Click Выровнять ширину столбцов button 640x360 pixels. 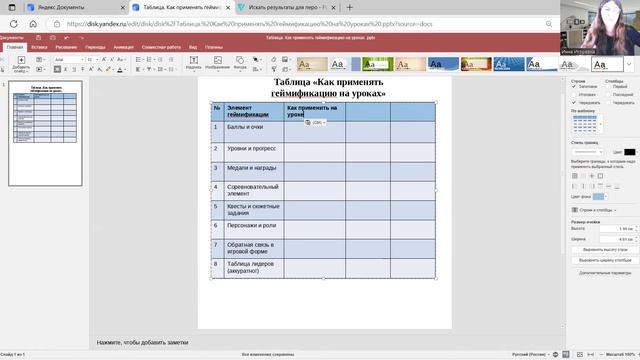pyautogui.click(x=605, y=260)
